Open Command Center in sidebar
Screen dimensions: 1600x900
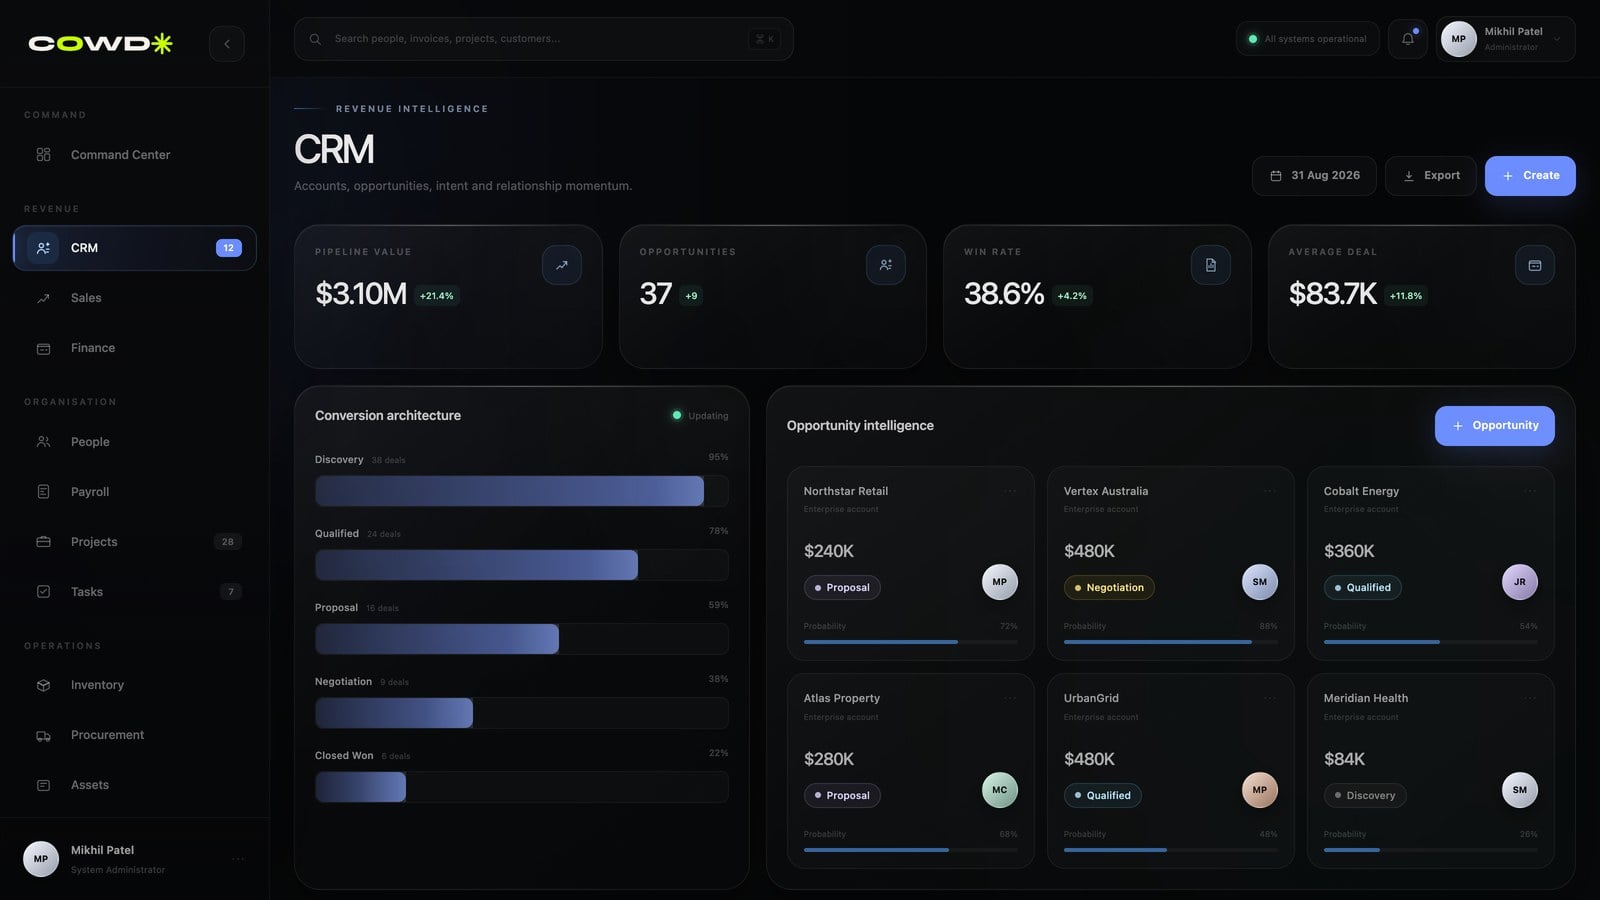click(x=134, y=155)
